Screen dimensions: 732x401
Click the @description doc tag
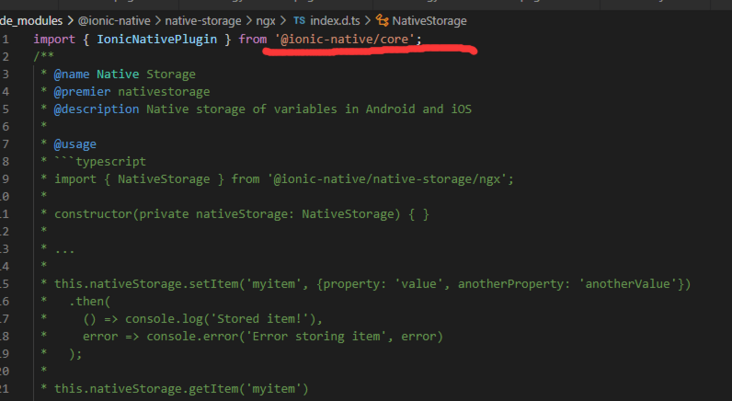tap(96, 109)
